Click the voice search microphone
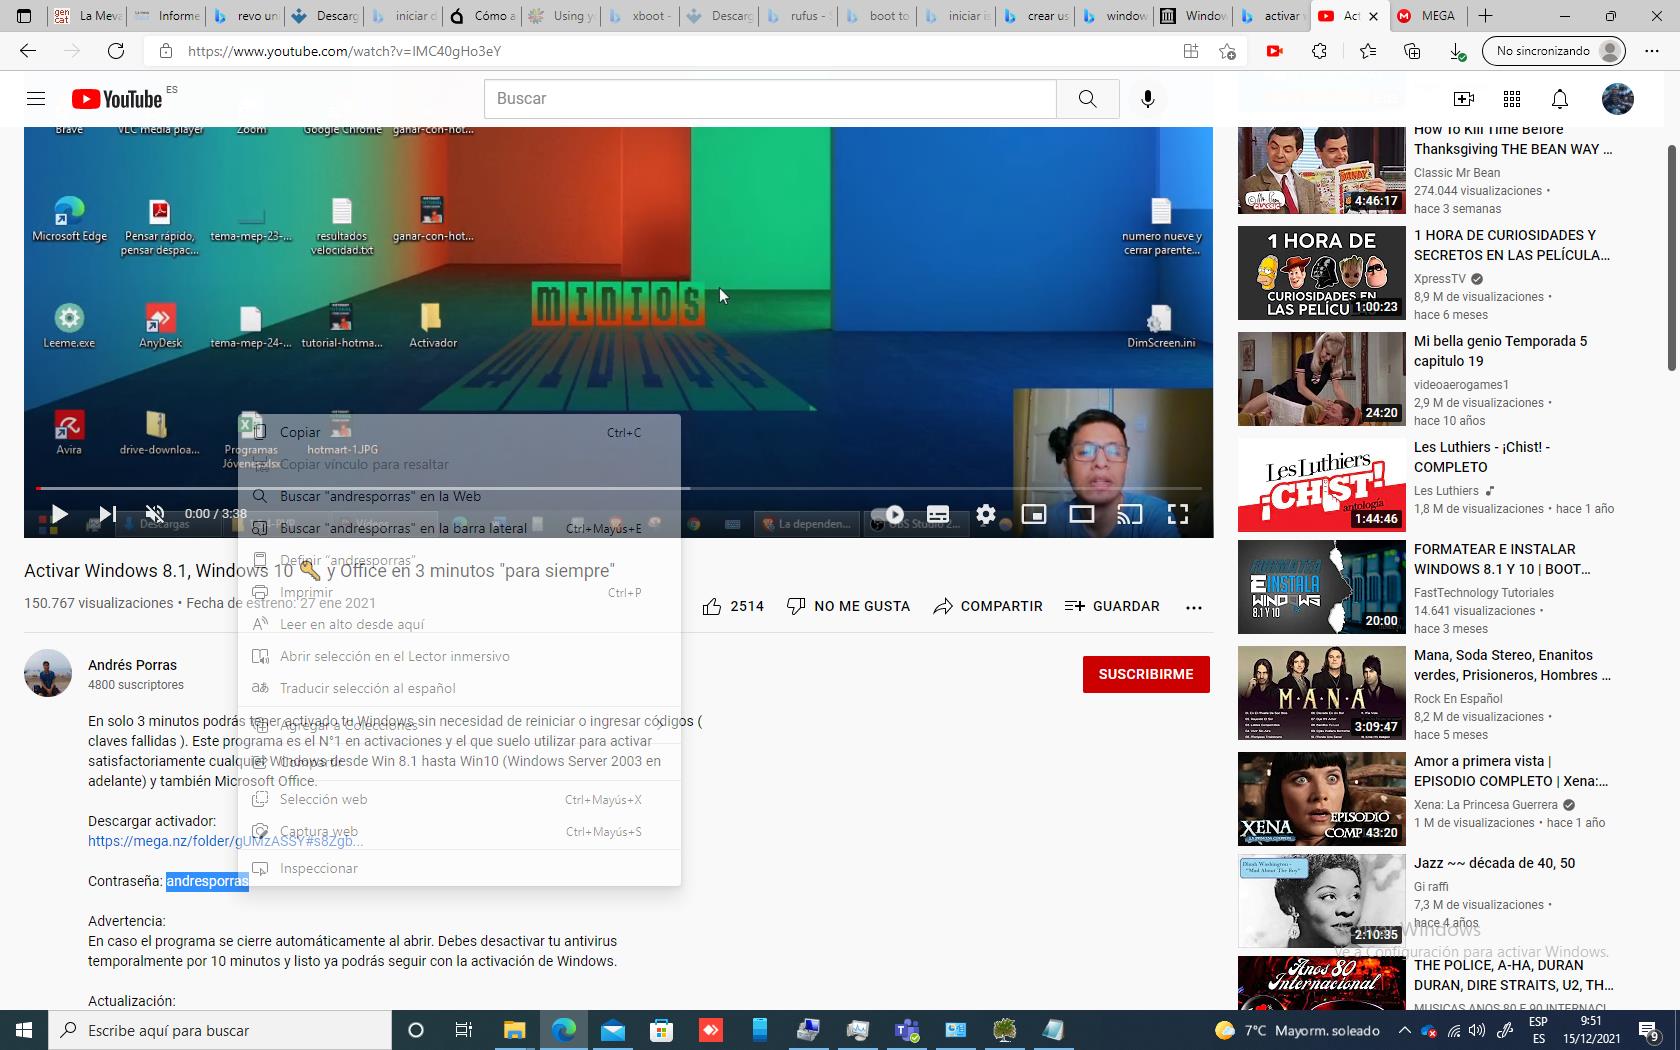 (x=1148, y=99)
